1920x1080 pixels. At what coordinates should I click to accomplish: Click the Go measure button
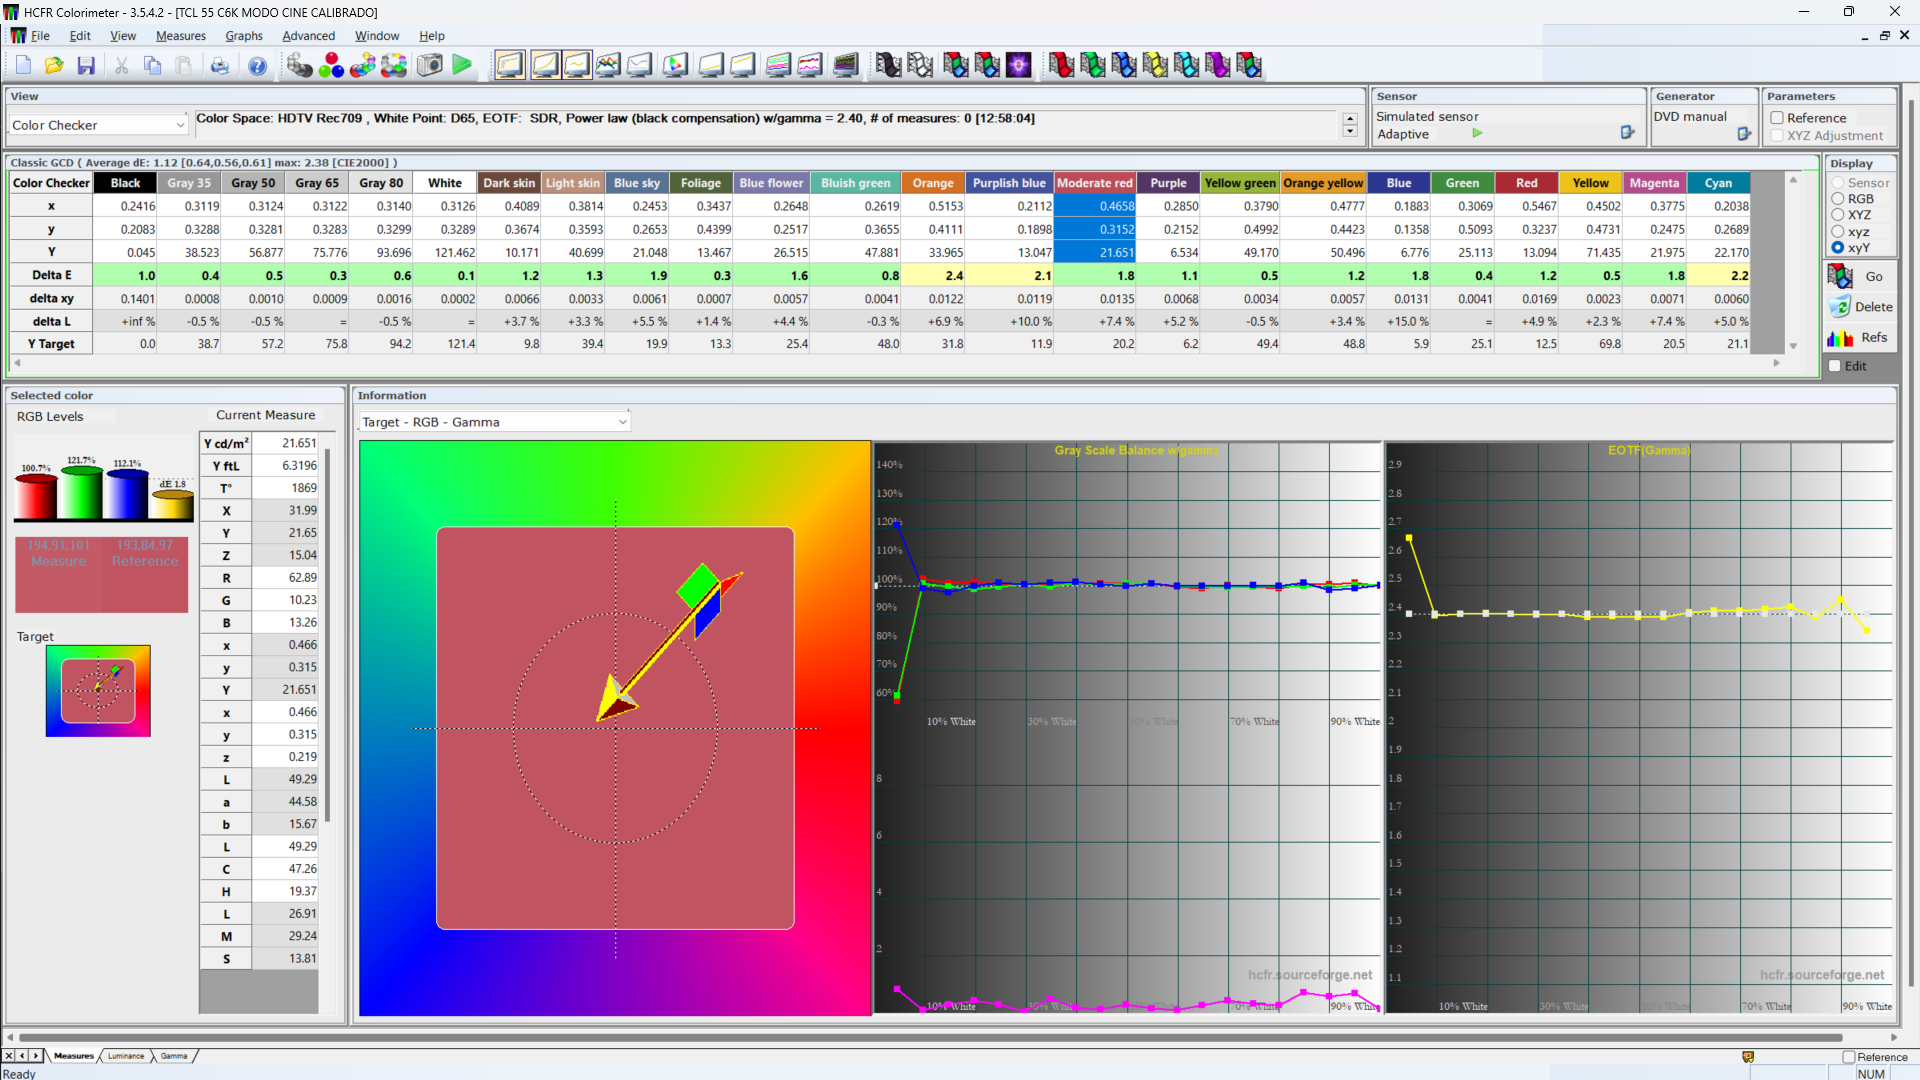pyautogui.click(x=1861, y=276)
